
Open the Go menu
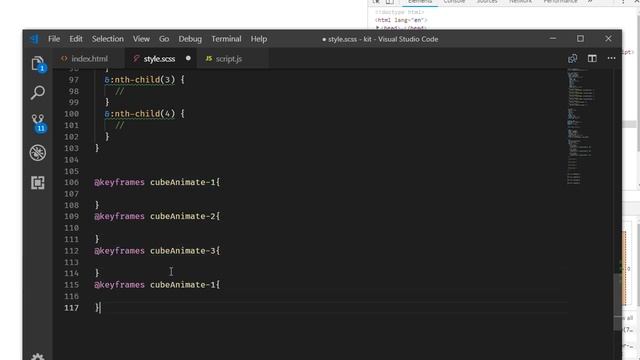pyautogui.click(x=164, y=39)
